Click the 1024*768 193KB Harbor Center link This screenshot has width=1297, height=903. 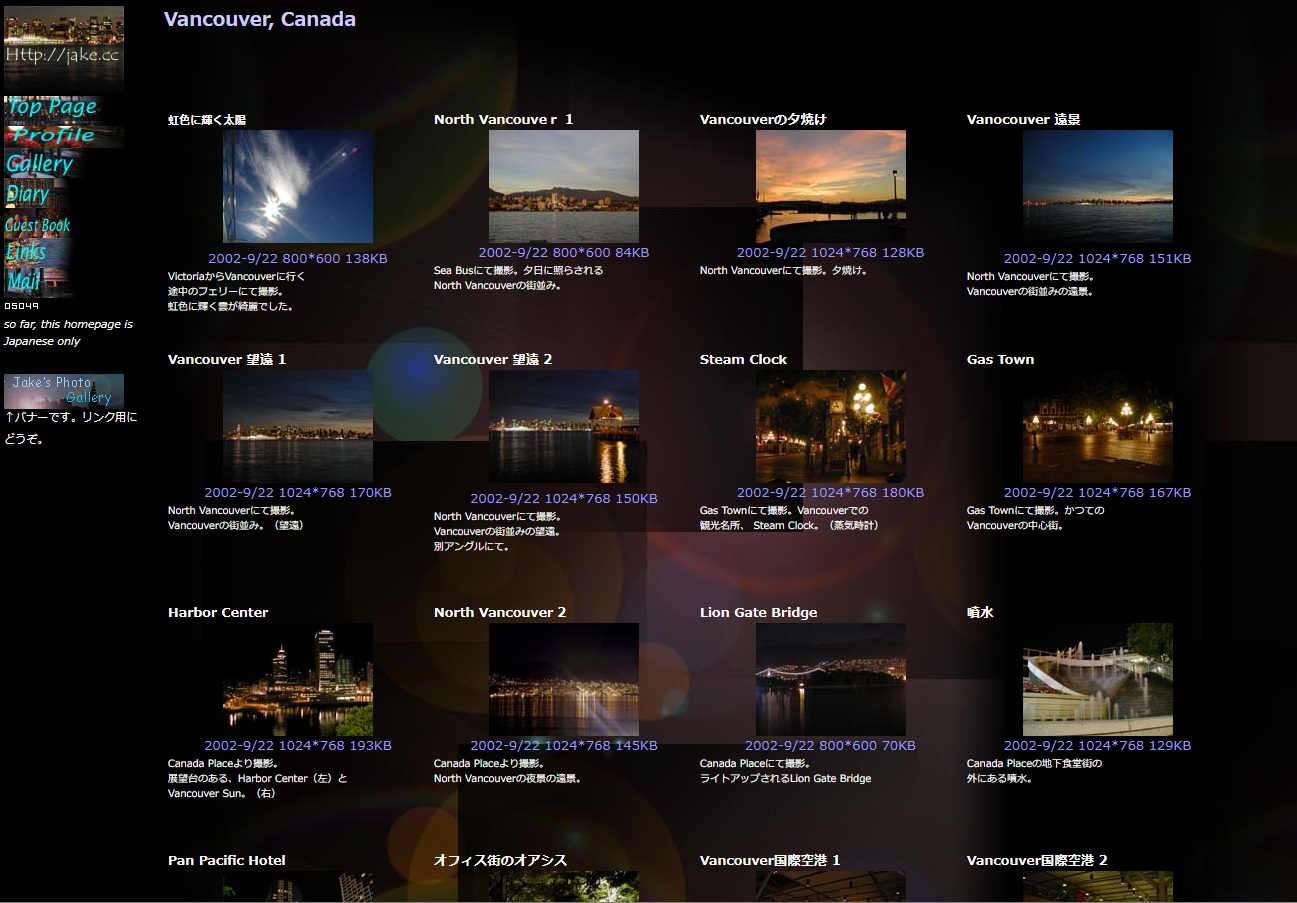(x=298, y=745)
